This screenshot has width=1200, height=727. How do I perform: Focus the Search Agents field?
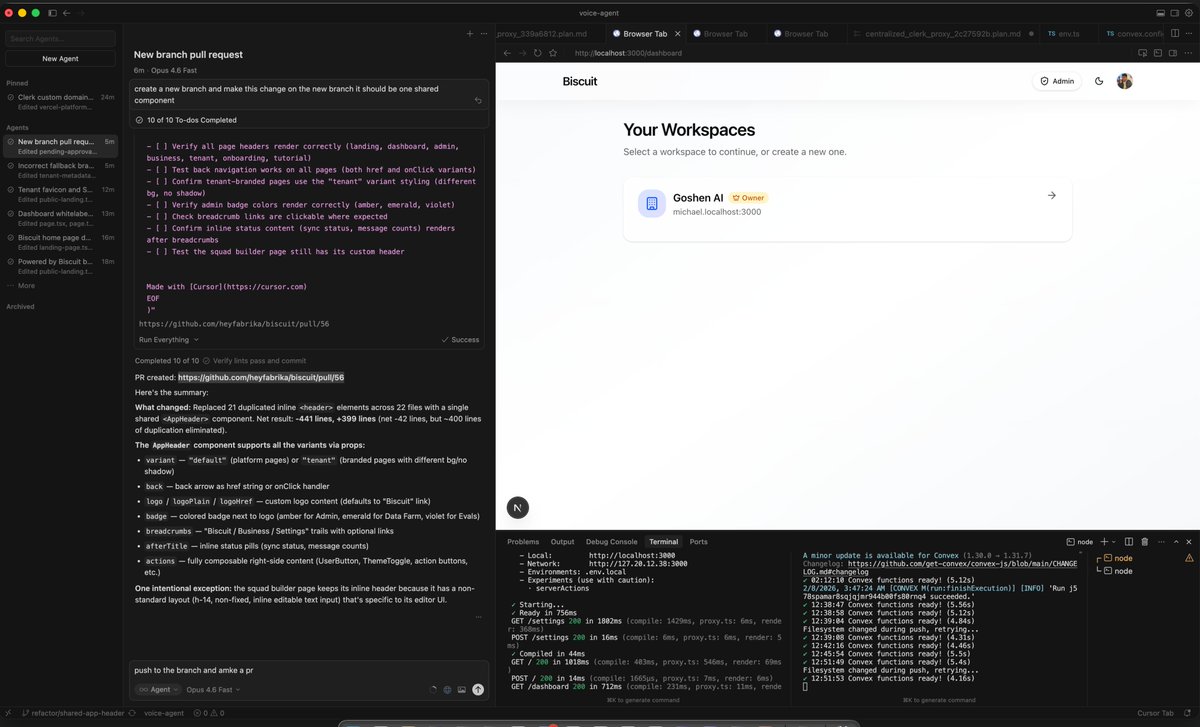pos(61,39)
